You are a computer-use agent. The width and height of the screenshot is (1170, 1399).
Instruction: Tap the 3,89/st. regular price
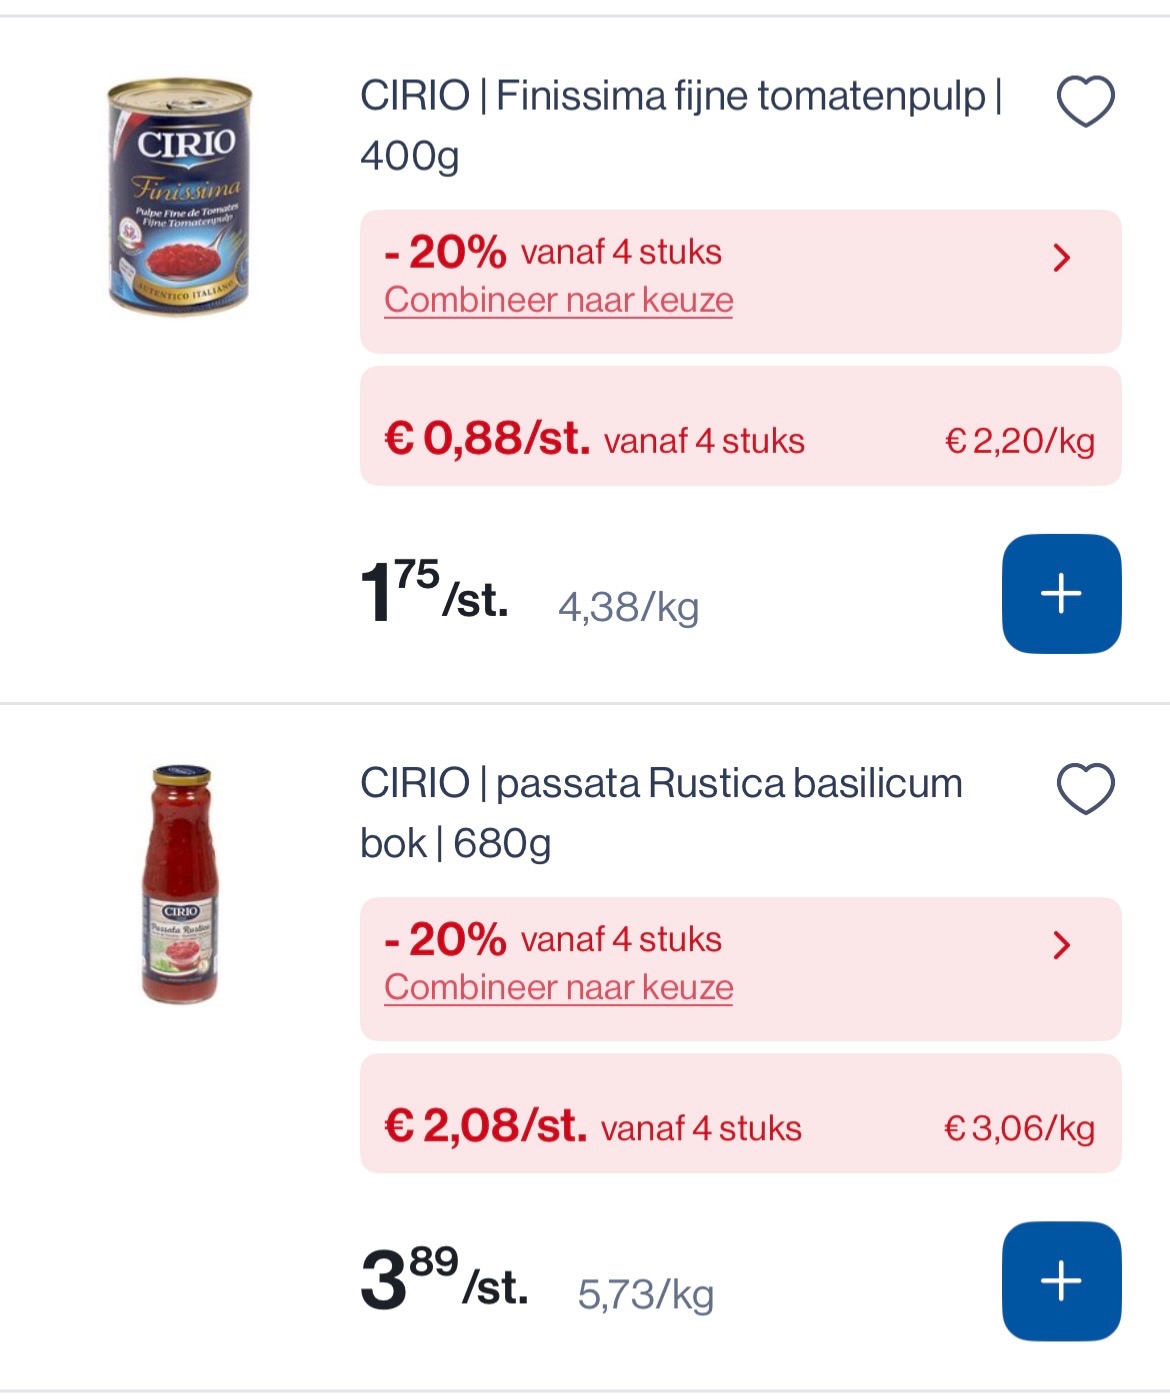[x=443, y=1281]
